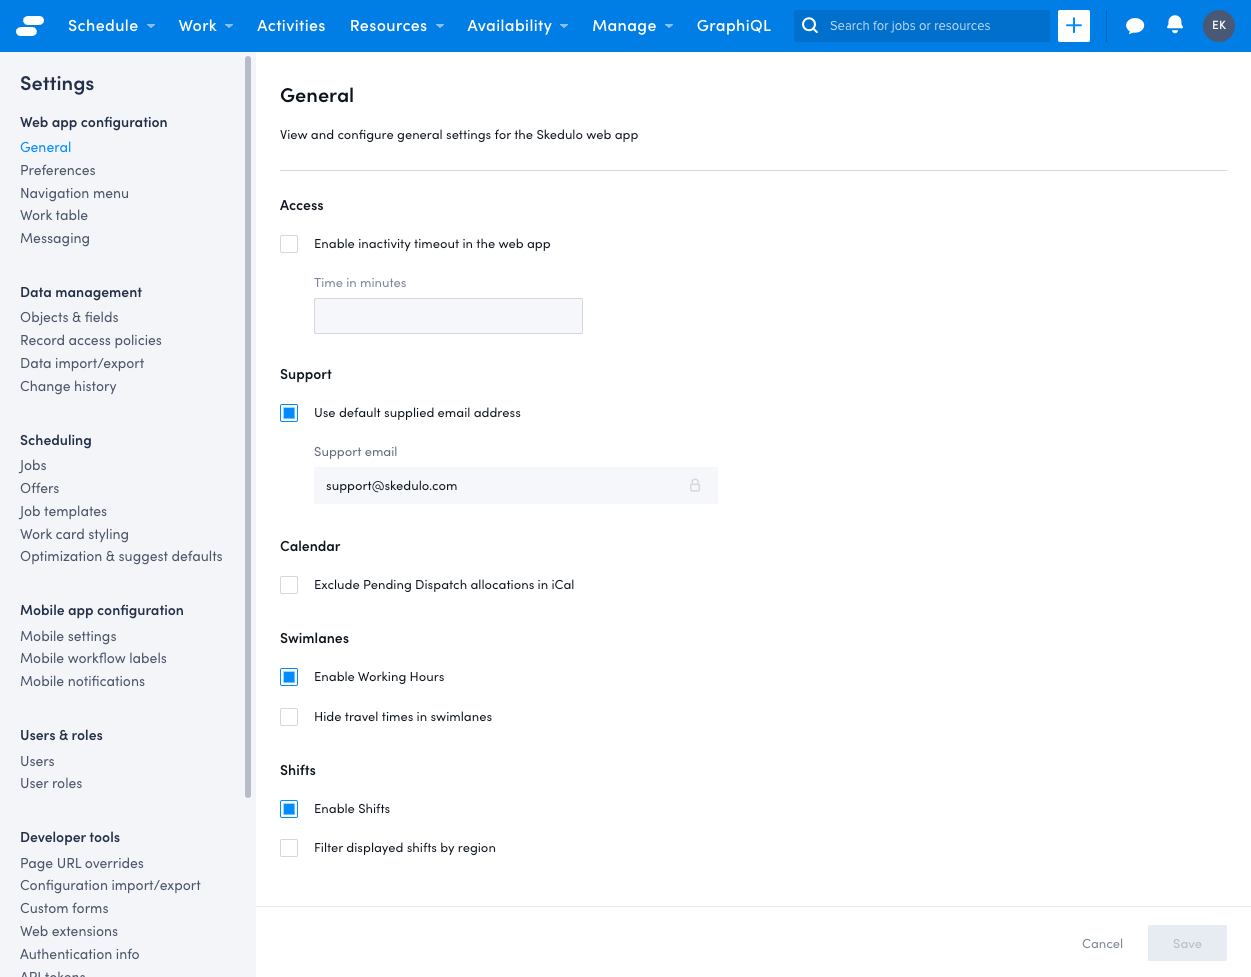This screenshot has height=977, width=1251.
Task: Open the Preferences settings page
Action: (x=57, y=170)
